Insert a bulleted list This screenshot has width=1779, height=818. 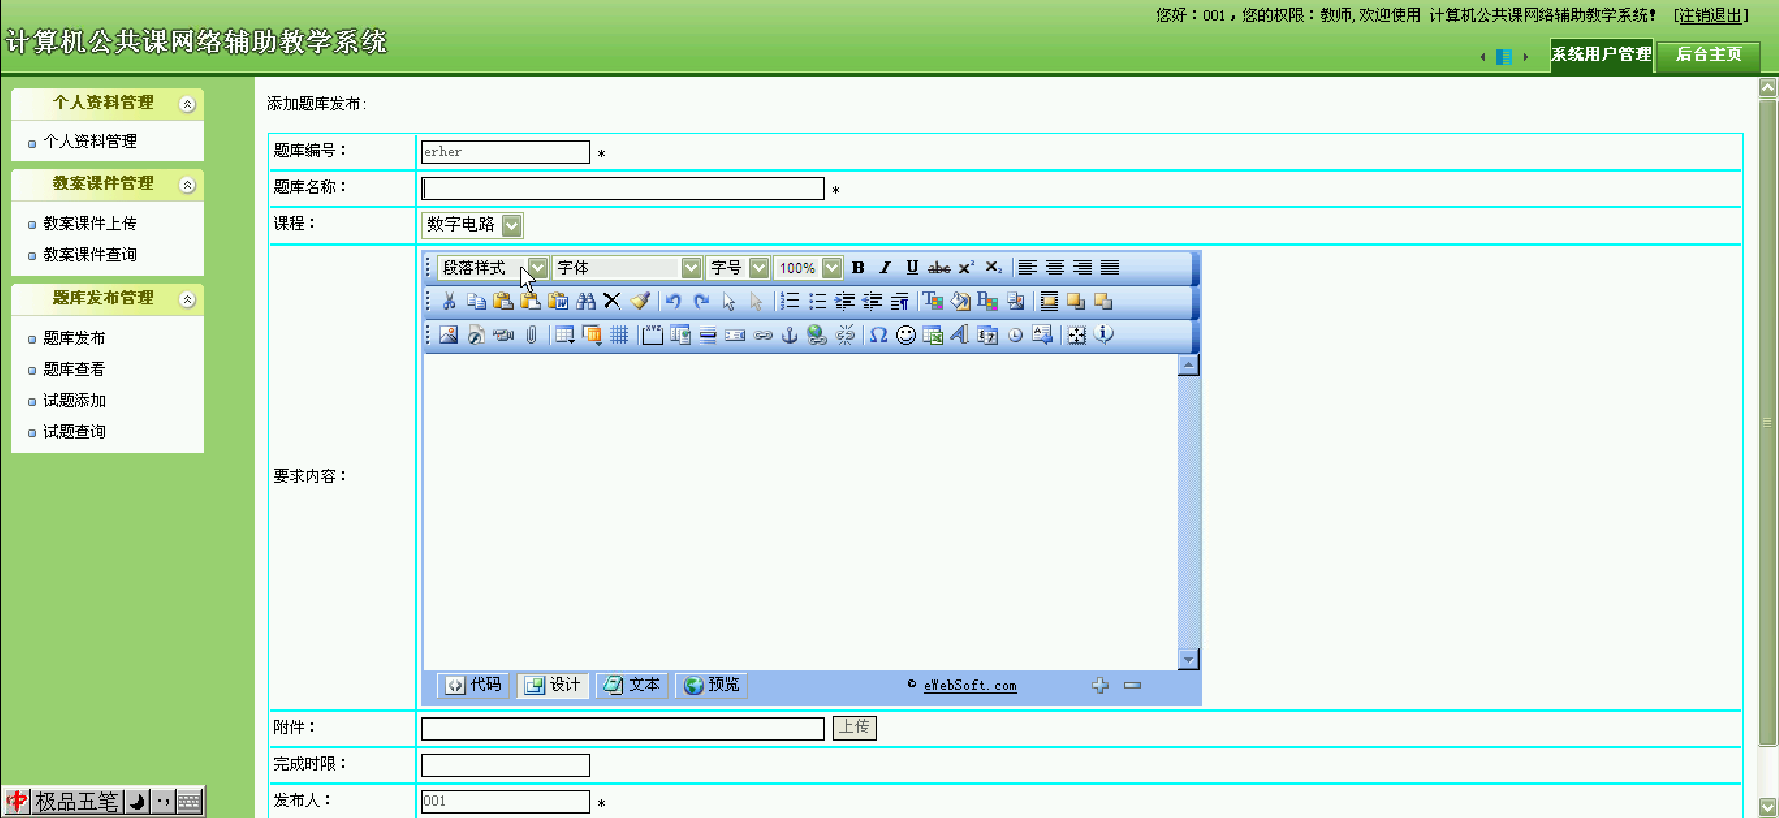(817, 301)
